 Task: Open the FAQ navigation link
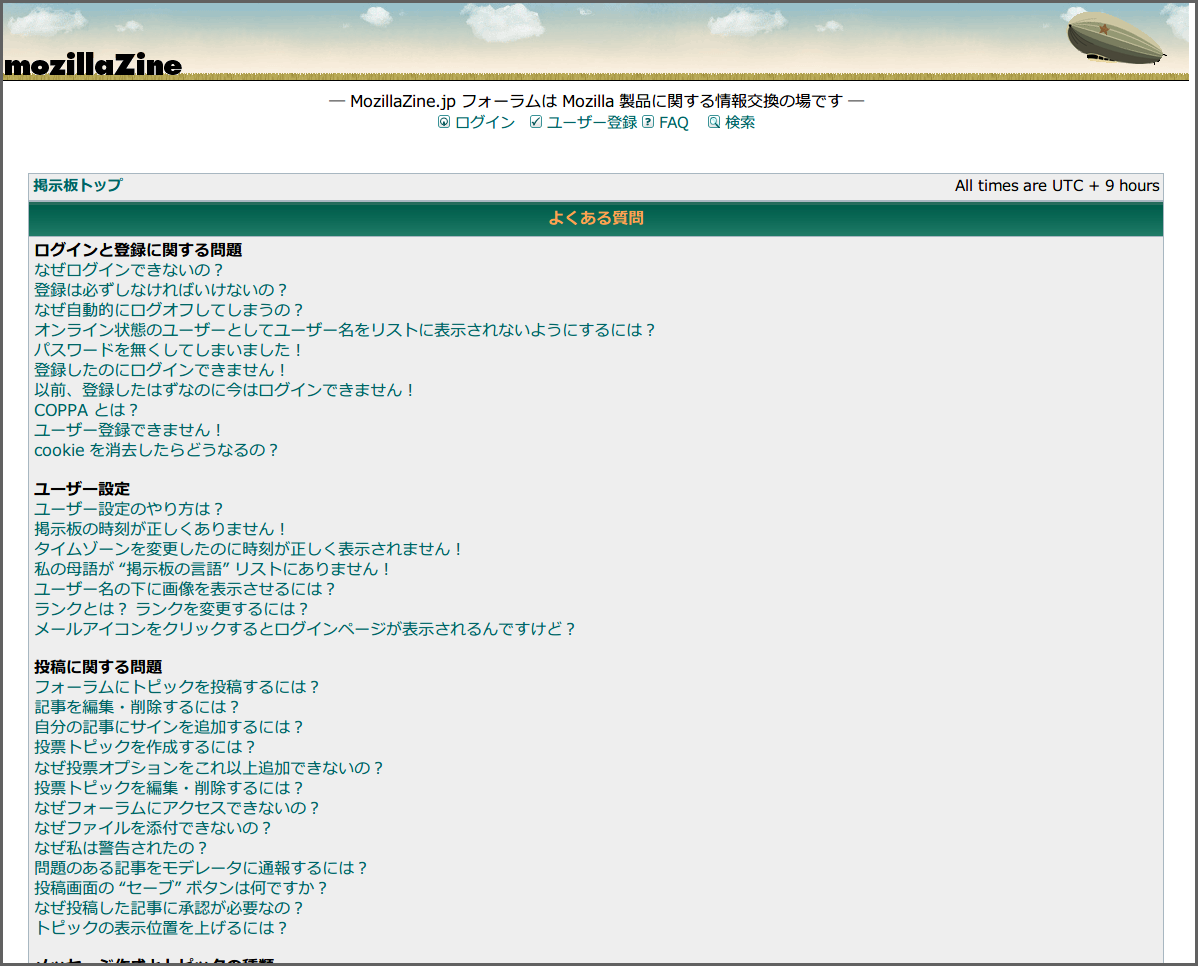pos(673,122)
